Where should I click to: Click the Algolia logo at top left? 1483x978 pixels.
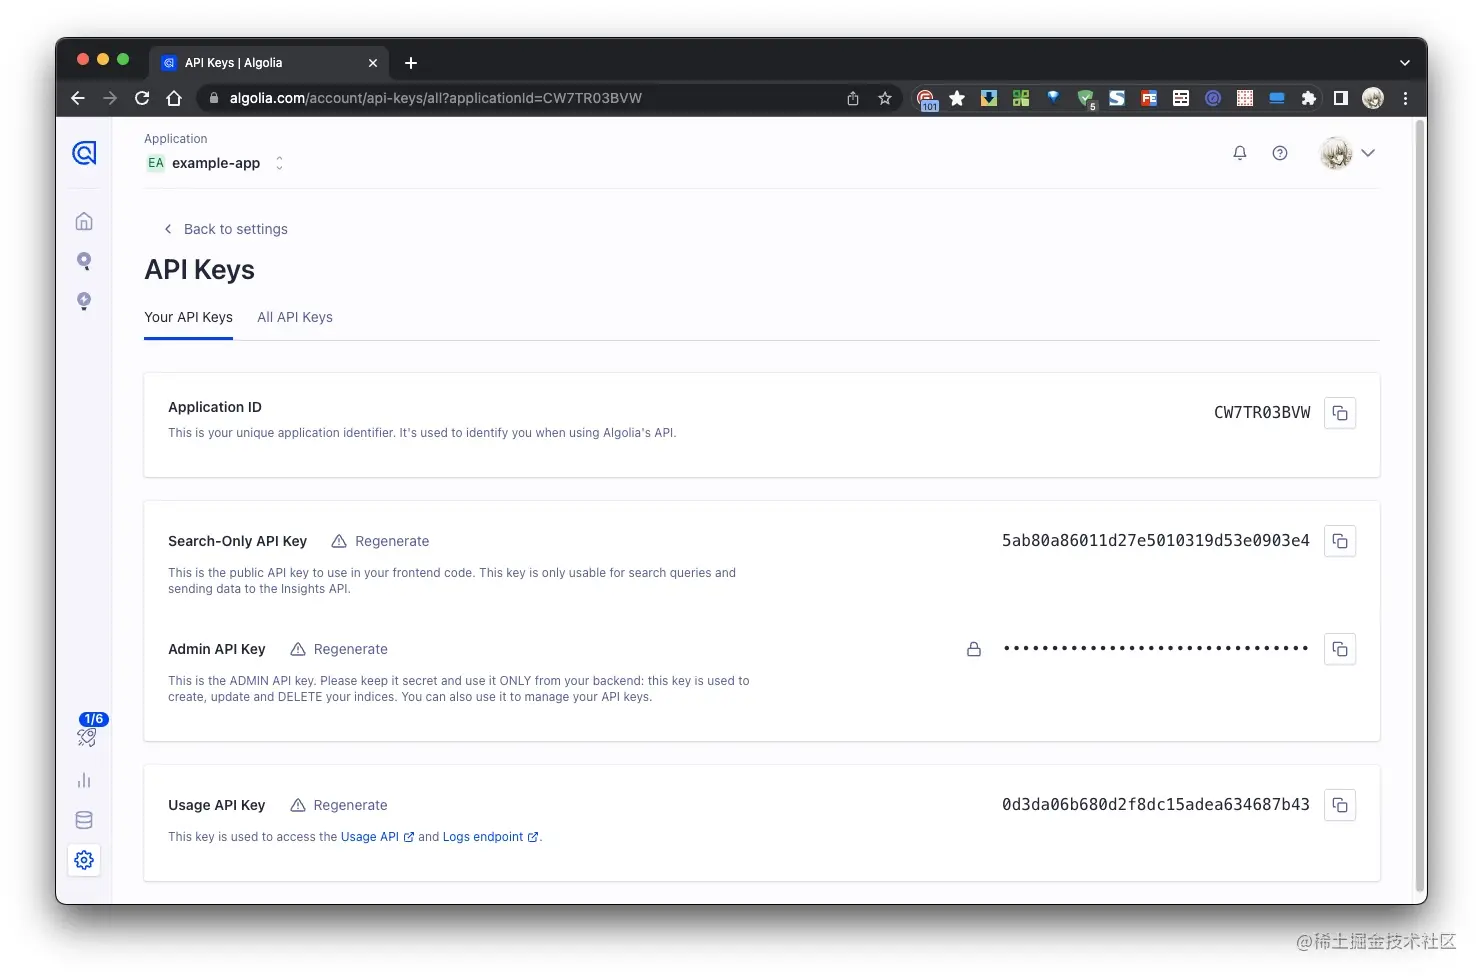(84, 153)
